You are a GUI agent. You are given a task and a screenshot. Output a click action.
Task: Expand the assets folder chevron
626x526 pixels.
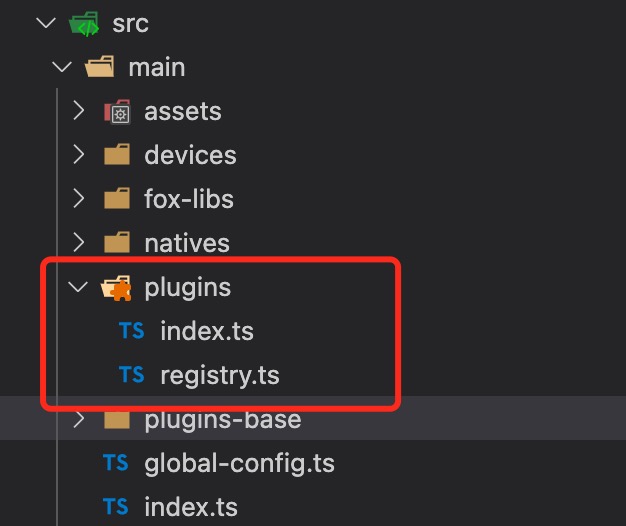click(79, 111)
